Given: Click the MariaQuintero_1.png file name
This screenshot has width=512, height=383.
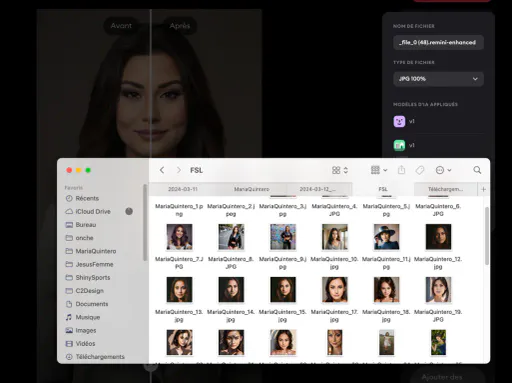Looking at the screenshot, I should tap(179, 210).
